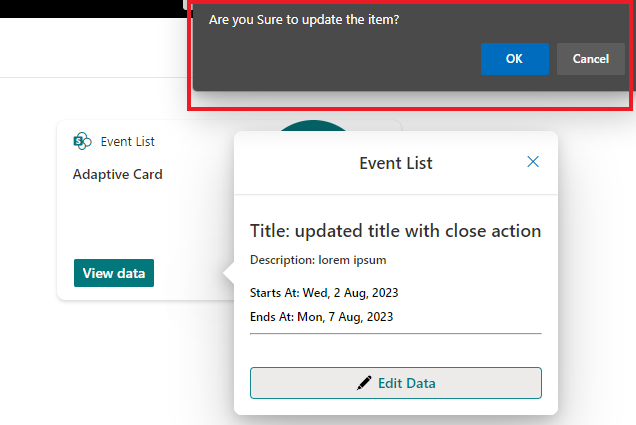Click the dialog message 'Are you Sure to update the item?'

(304, 19)
